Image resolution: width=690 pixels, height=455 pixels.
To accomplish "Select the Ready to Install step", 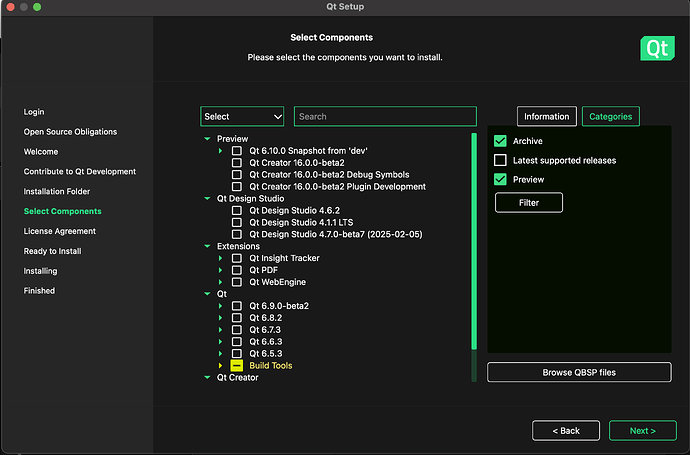I will 52,251.
